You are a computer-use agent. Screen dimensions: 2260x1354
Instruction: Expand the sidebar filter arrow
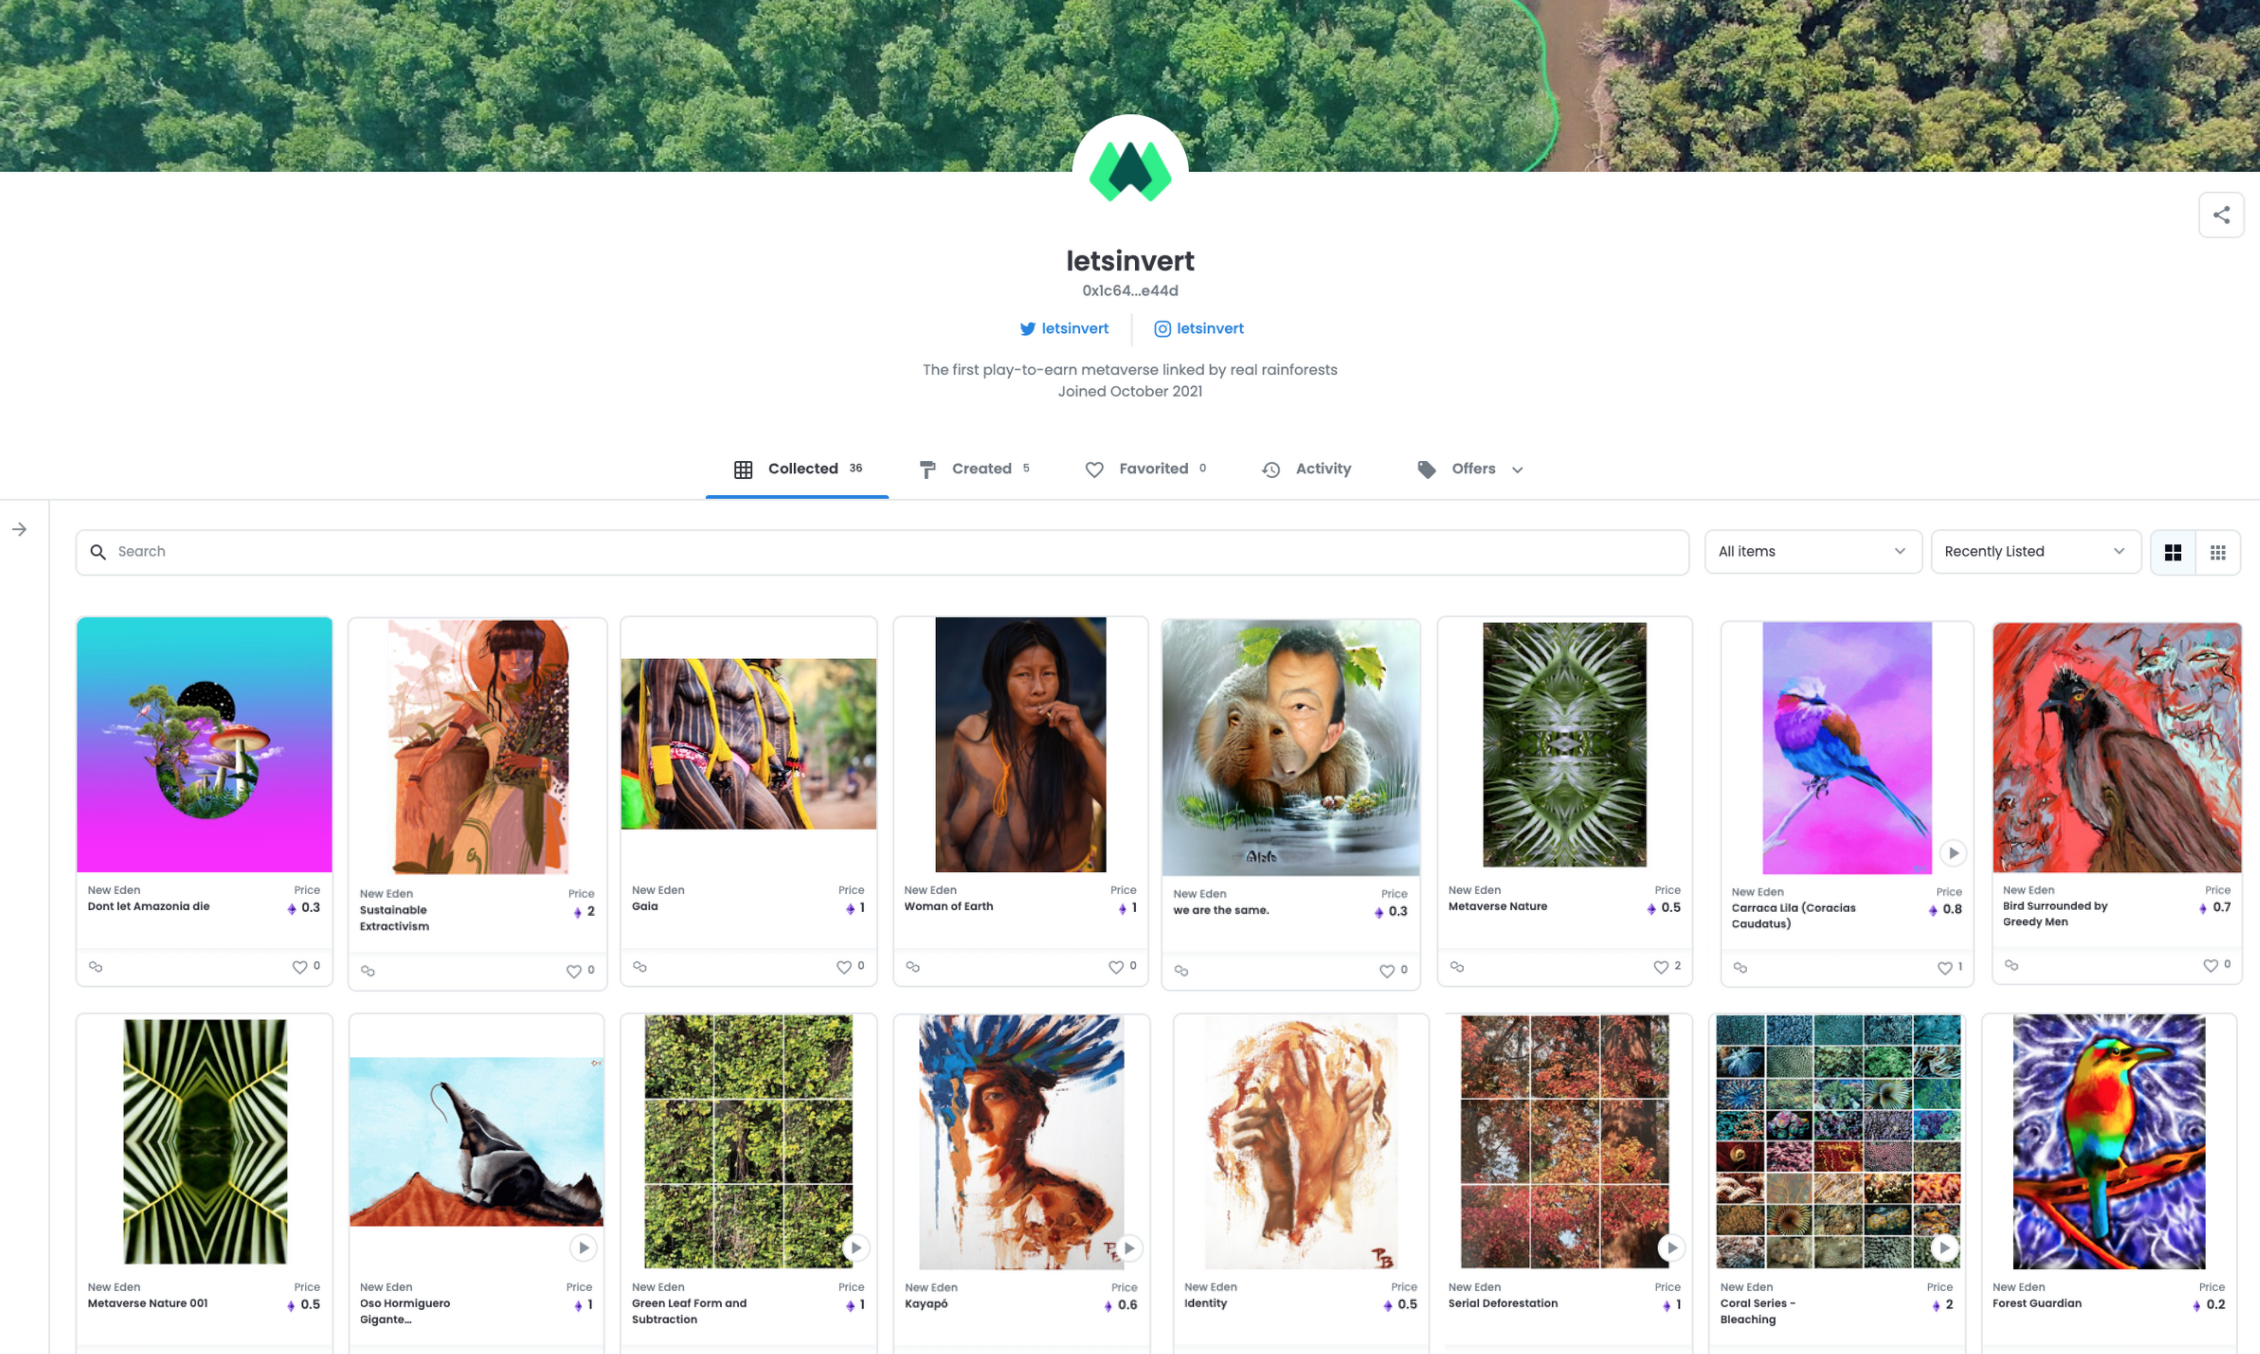point(19,529)
